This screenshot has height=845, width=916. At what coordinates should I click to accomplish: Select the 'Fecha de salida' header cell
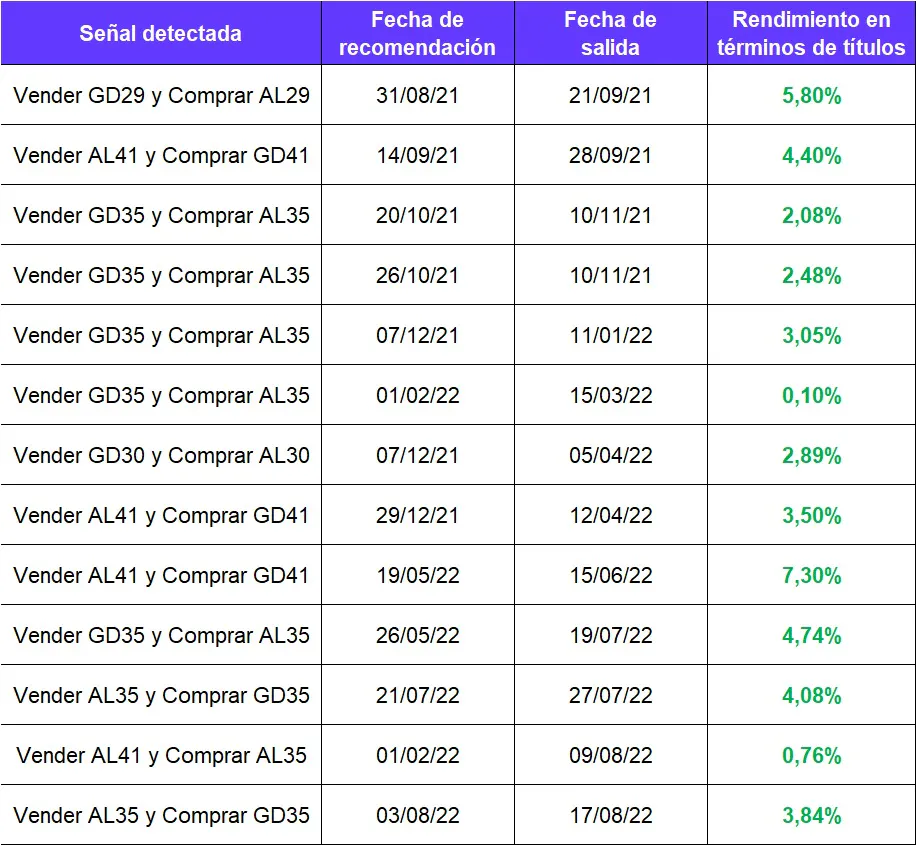(610, 33)
